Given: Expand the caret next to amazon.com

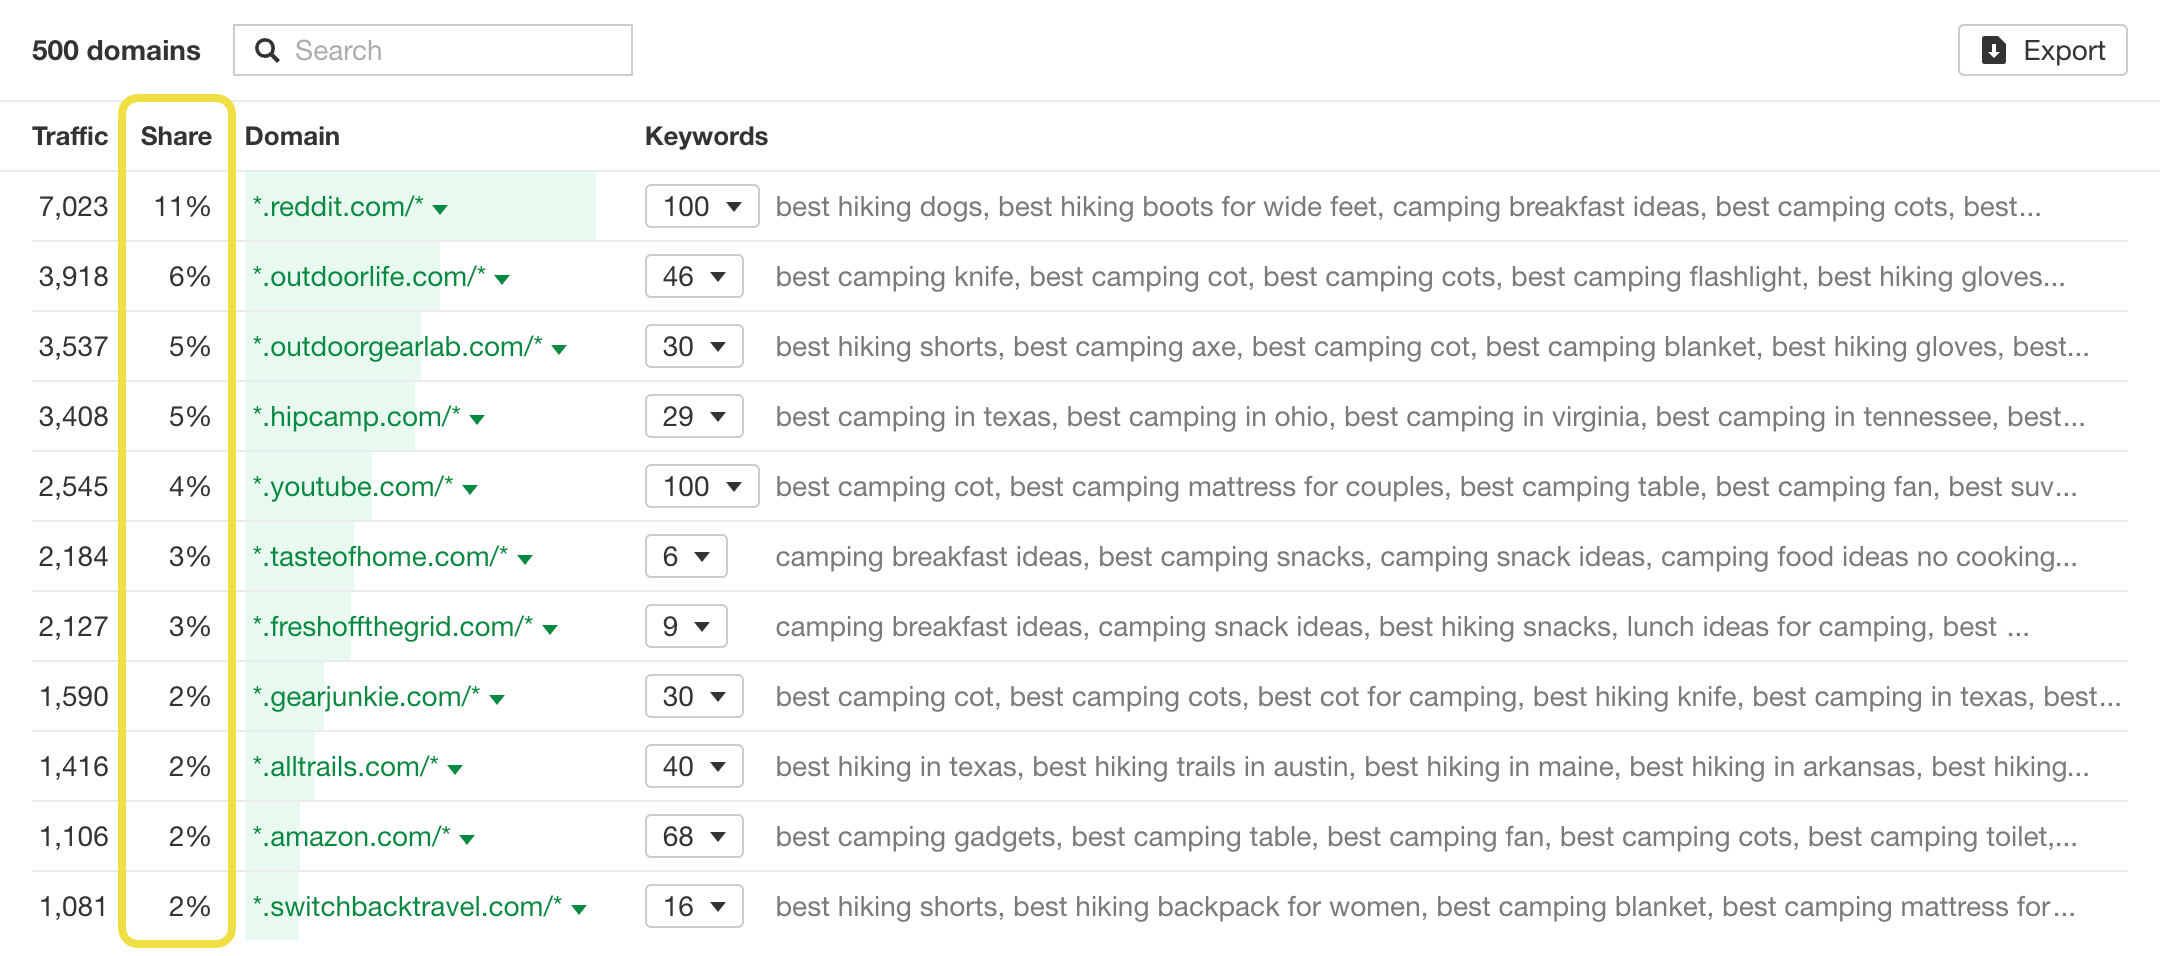Looking at the screenshot, I should [x=467, y=839].
